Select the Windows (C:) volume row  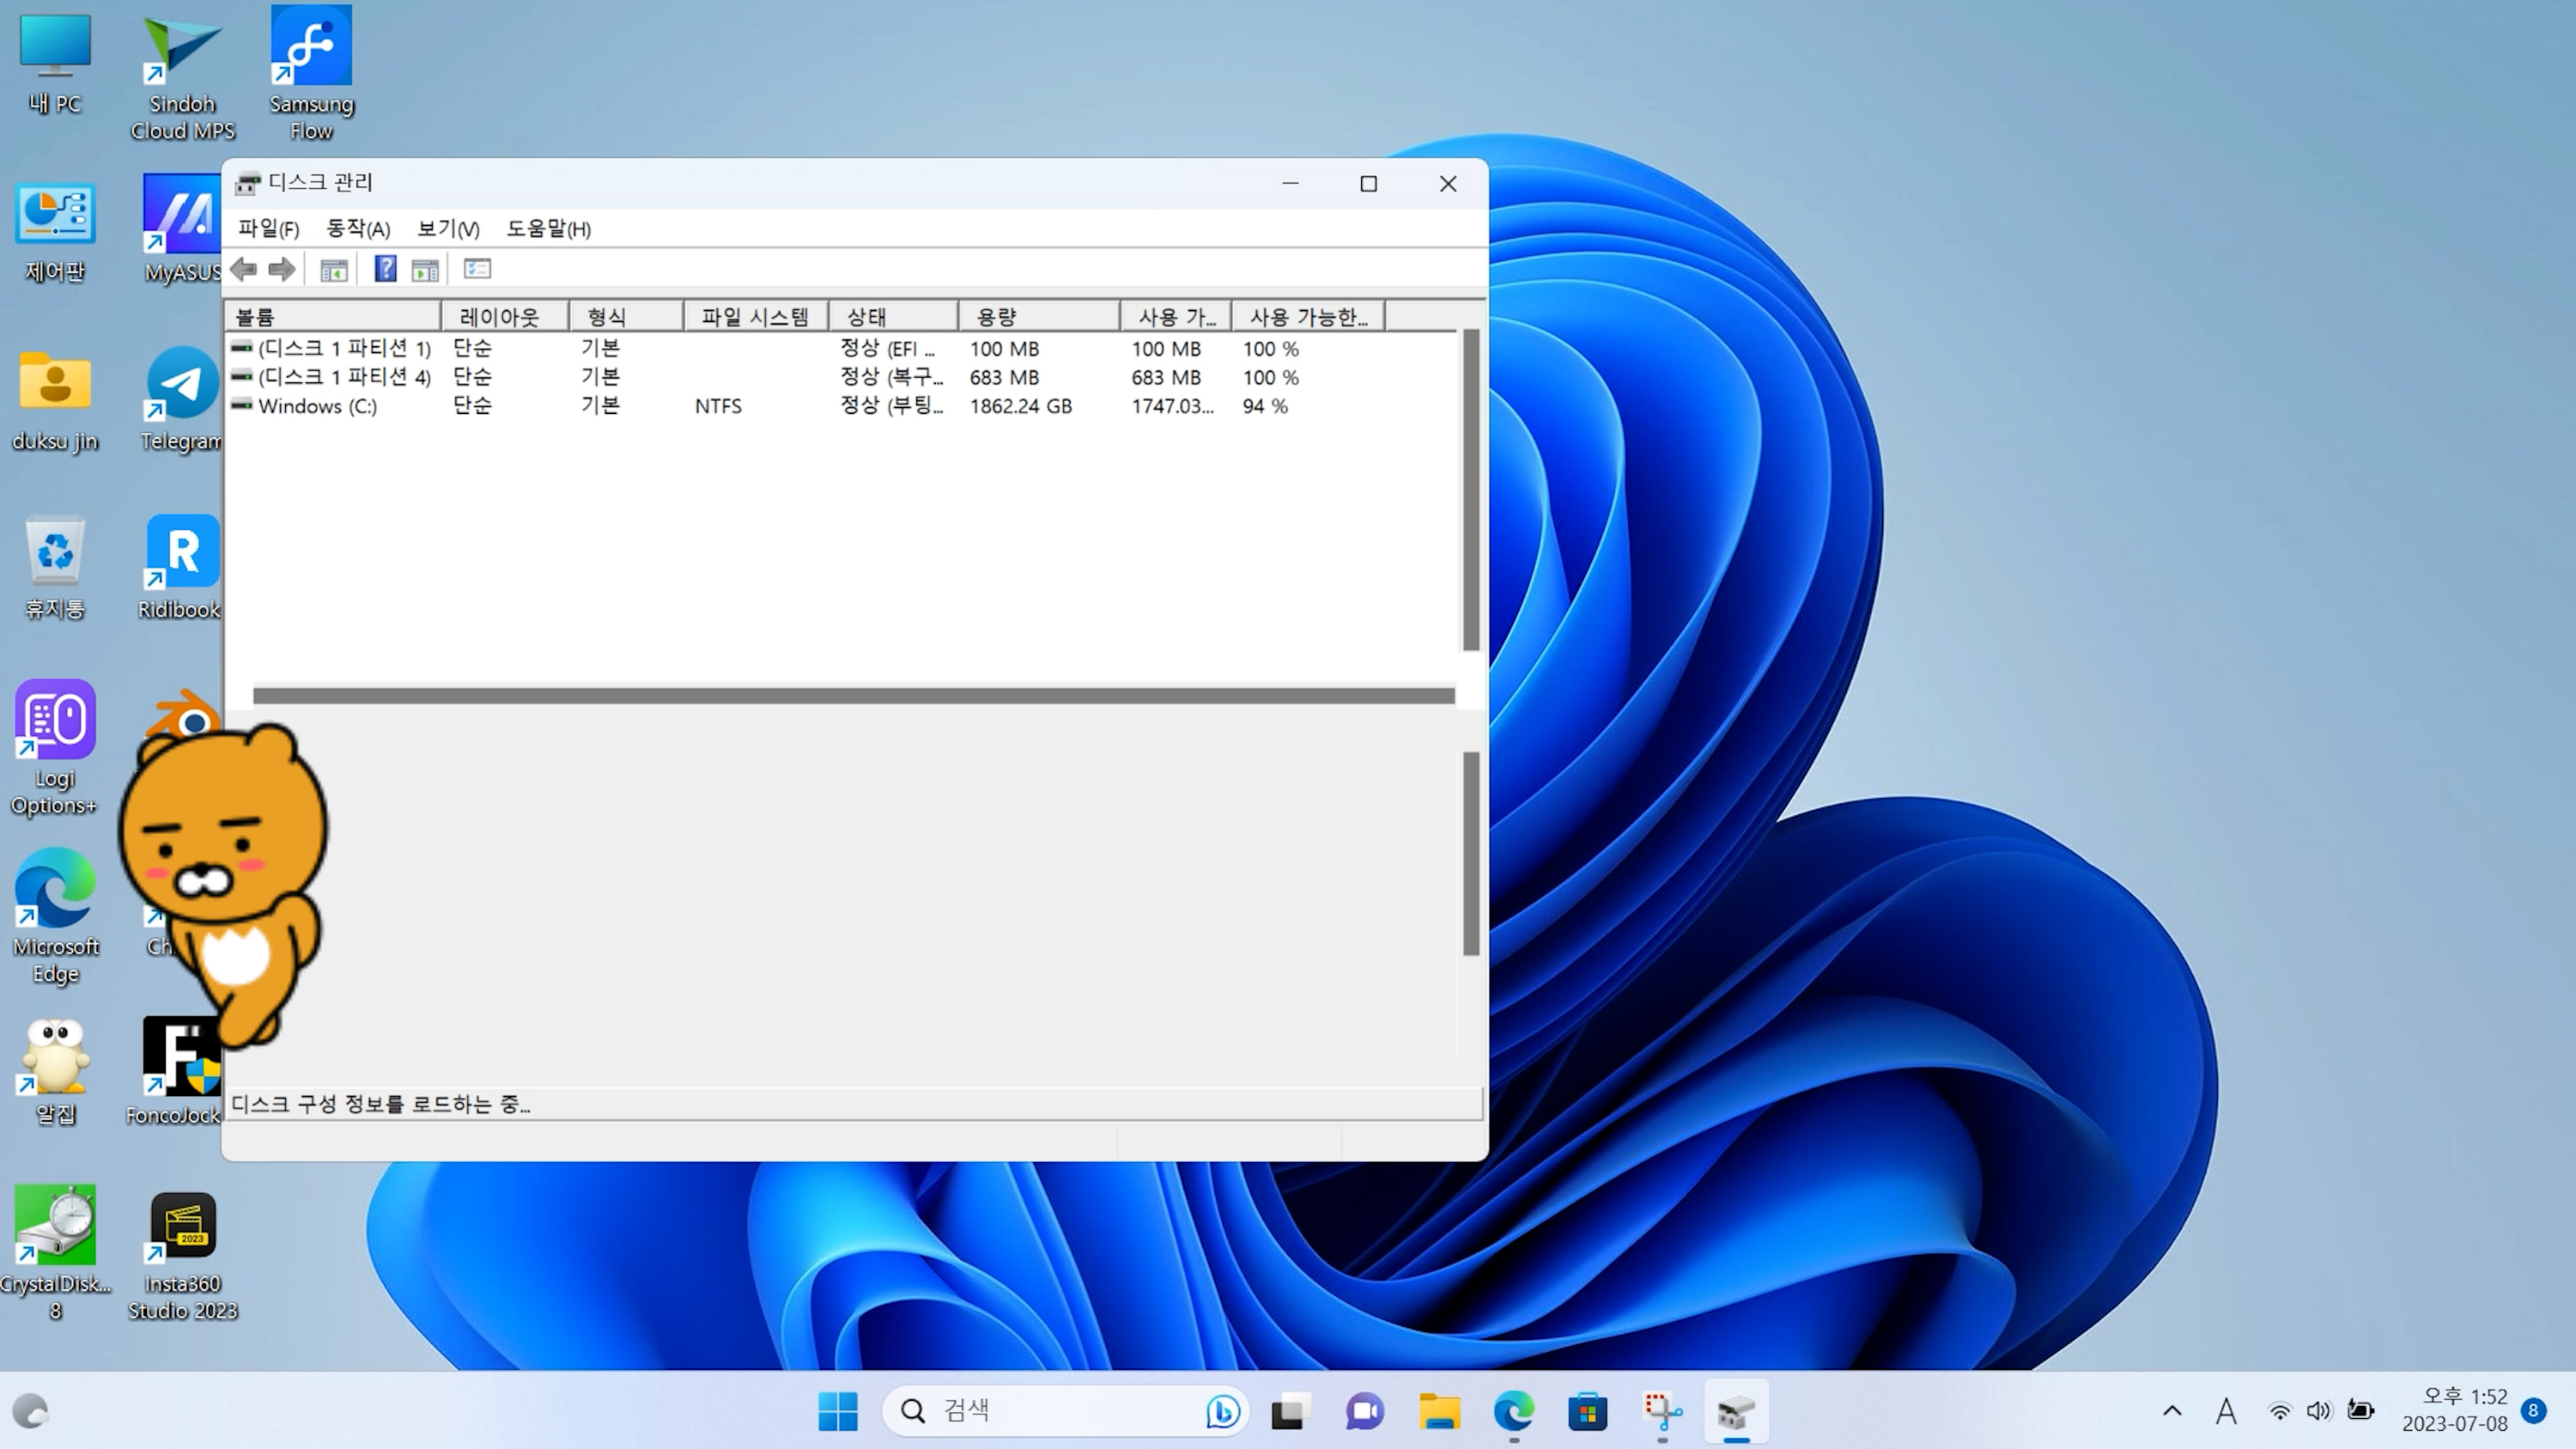pos(317,406)
